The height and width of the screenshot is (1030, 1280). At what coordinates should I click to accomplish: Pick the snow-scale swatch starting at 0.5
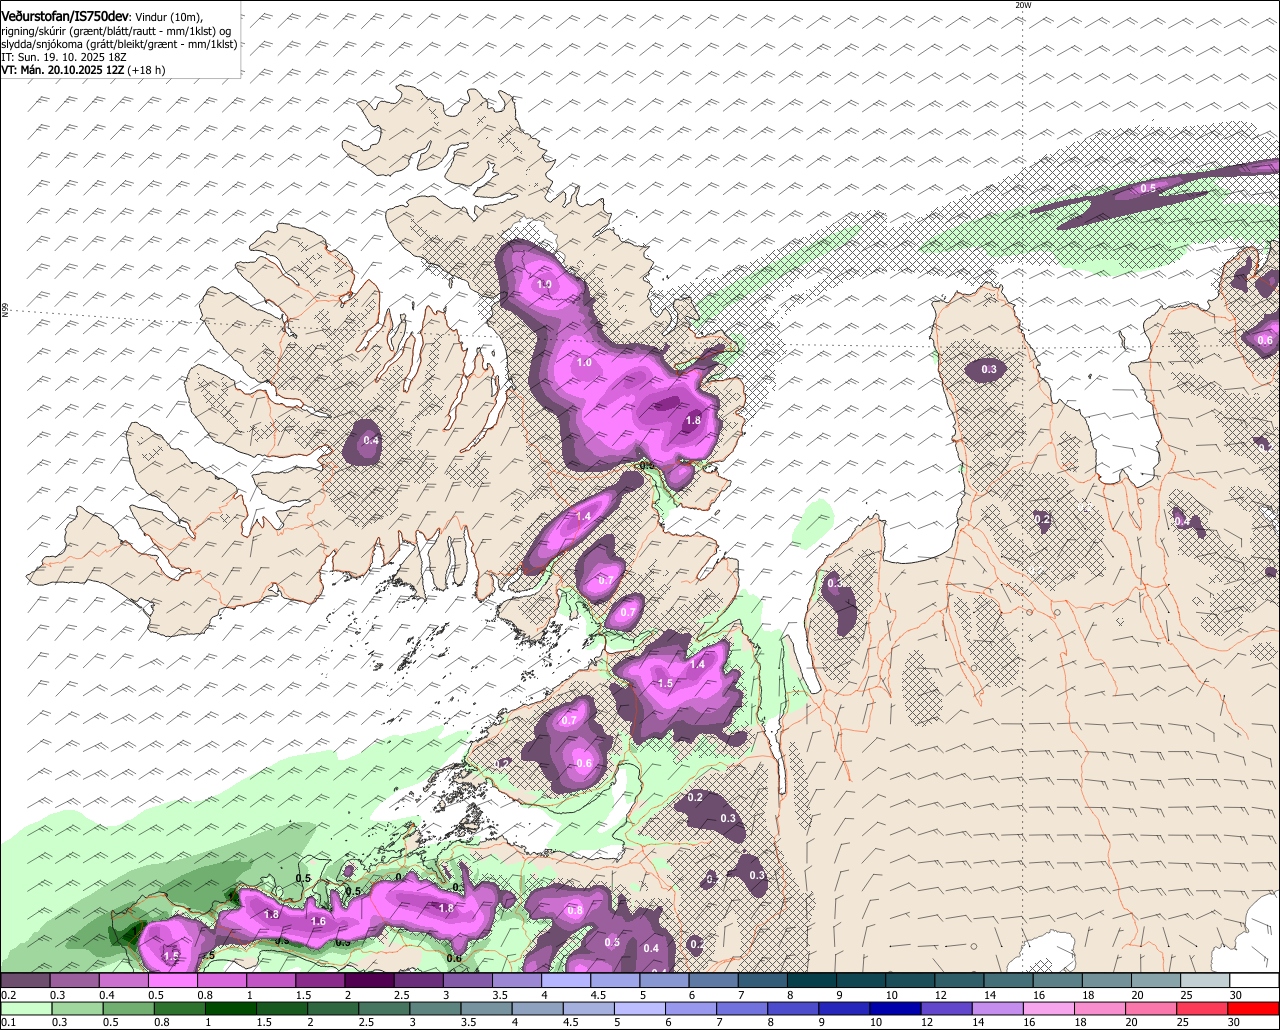172,981
